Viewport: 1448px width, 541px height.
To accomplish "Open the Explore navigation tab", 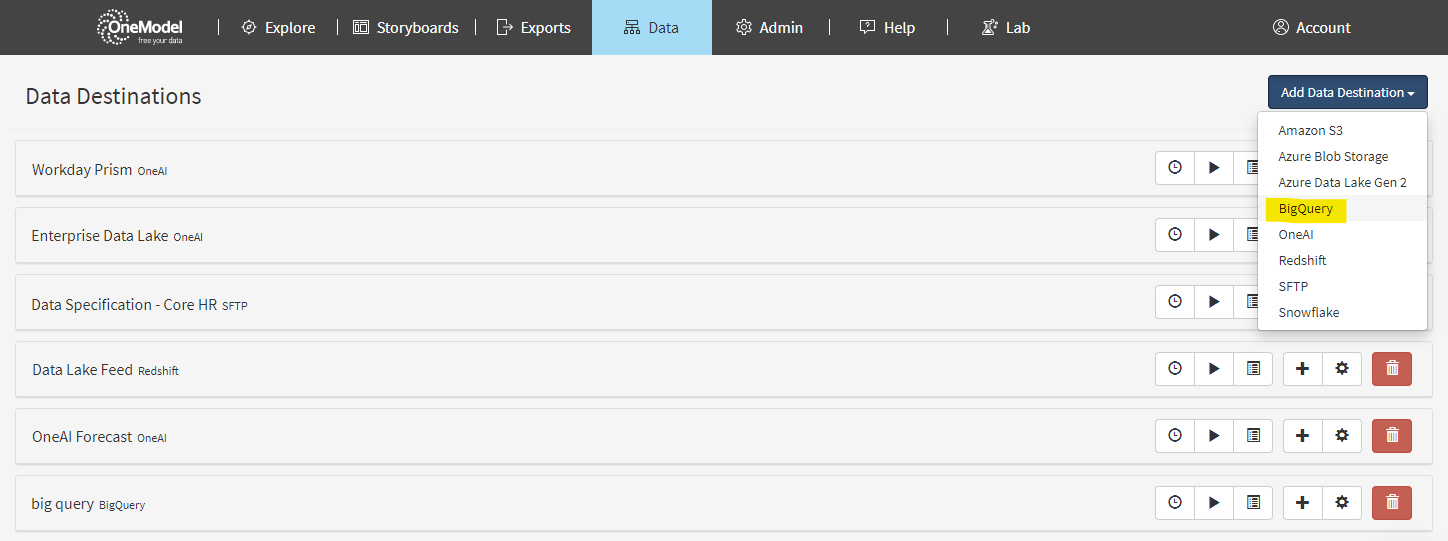I will [278, 27].
